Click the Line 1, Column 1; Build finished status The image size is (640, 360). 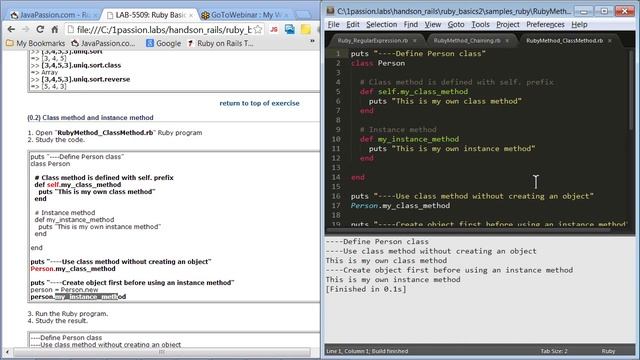[x=367, y=351]
